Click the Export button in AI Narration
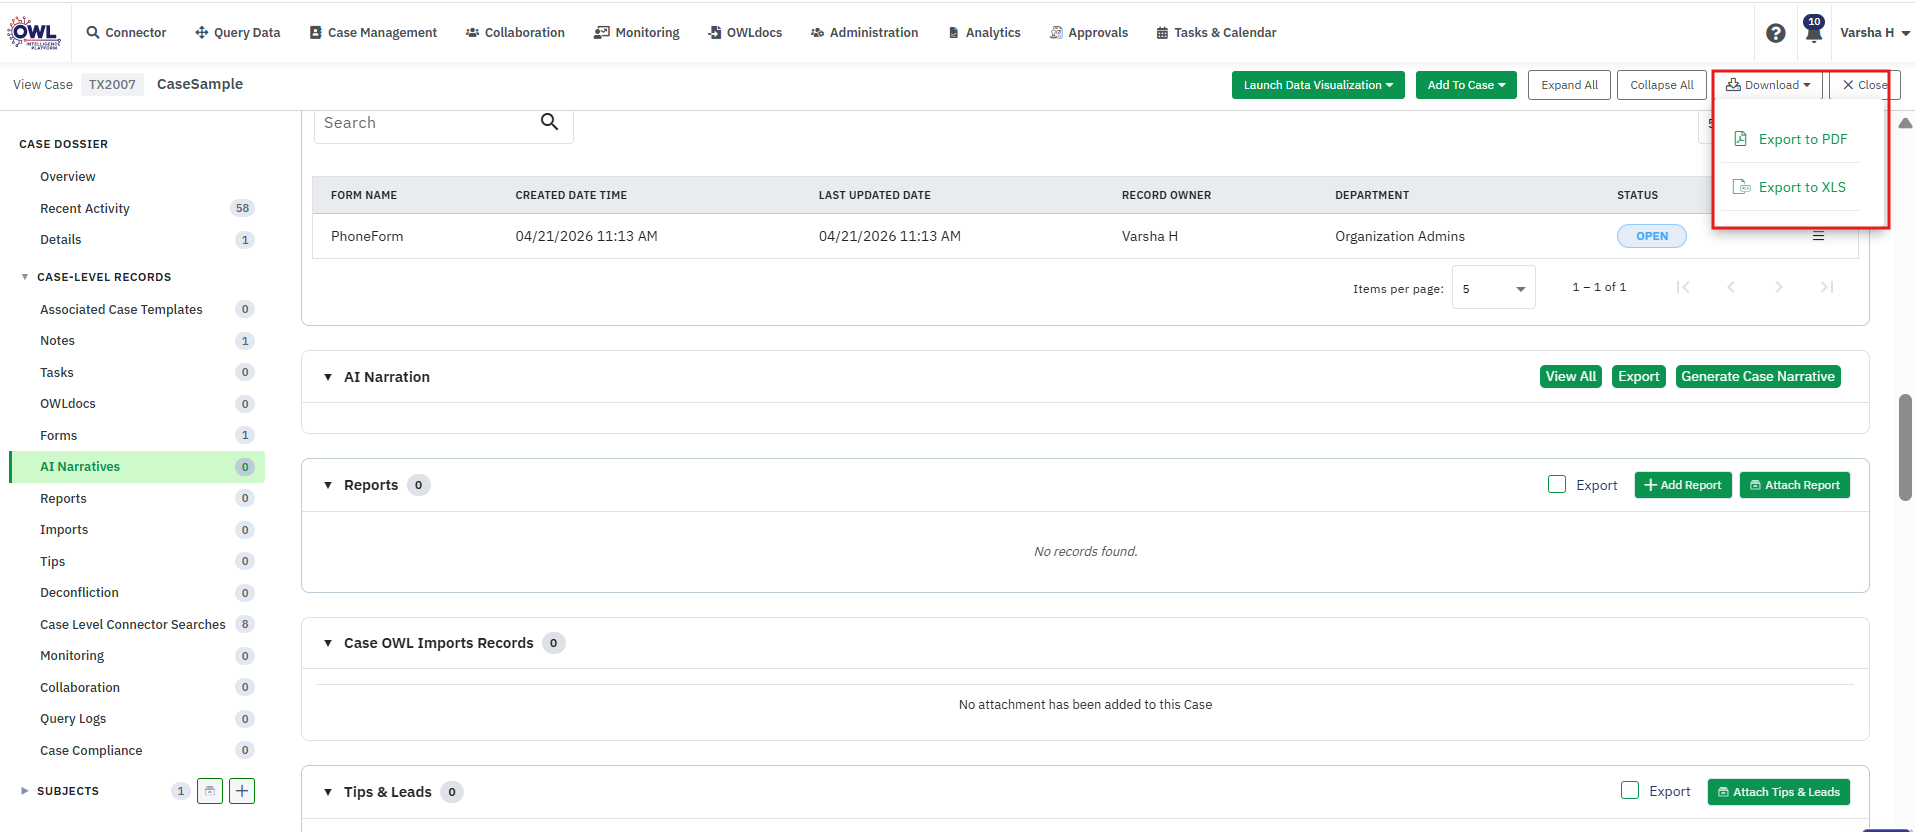The height and width of the screenshot is (832, 1915). pyautogui.click(x=1639, y=377)
